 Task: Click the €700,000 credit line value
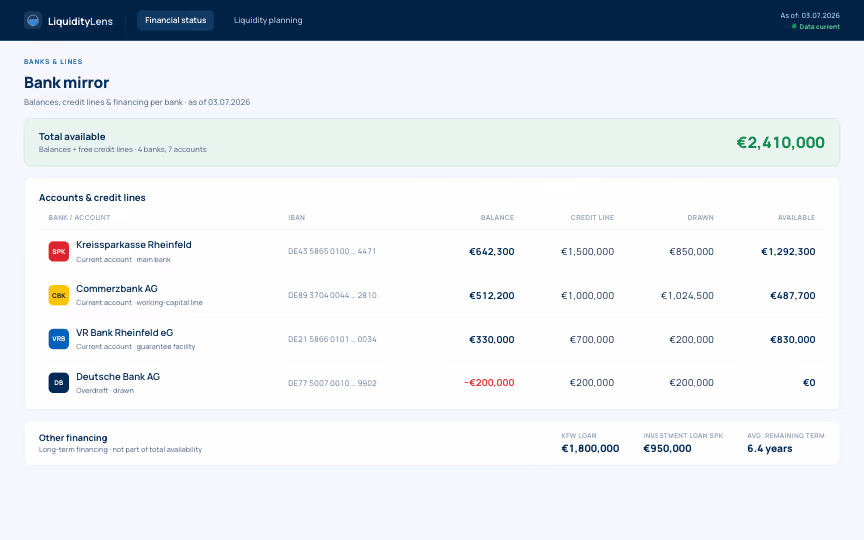[x=592, y=340]
